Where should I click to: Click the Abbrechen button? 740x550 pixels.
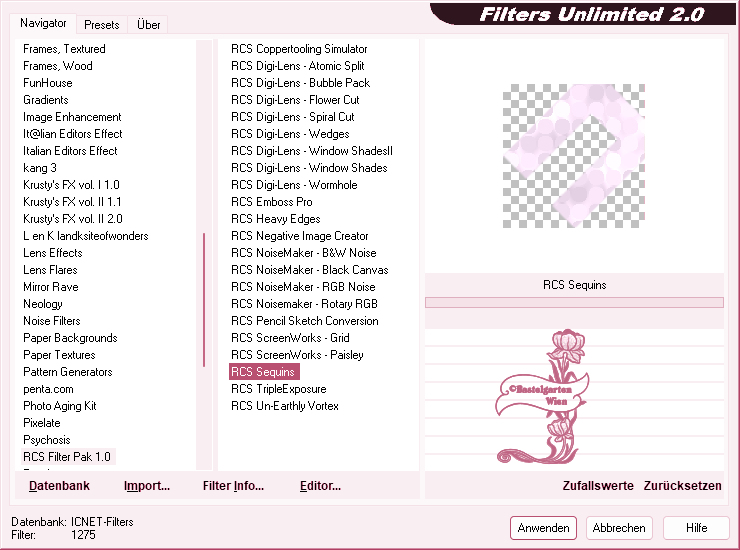[x=619, y=528]
